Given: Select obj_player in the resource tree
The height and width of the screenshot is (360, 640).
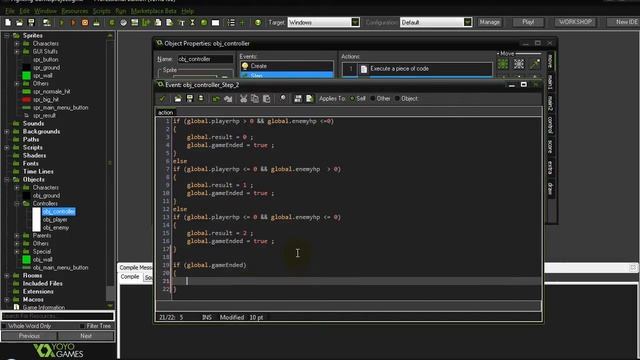Looking at the screenshot, I should (55, 220).
